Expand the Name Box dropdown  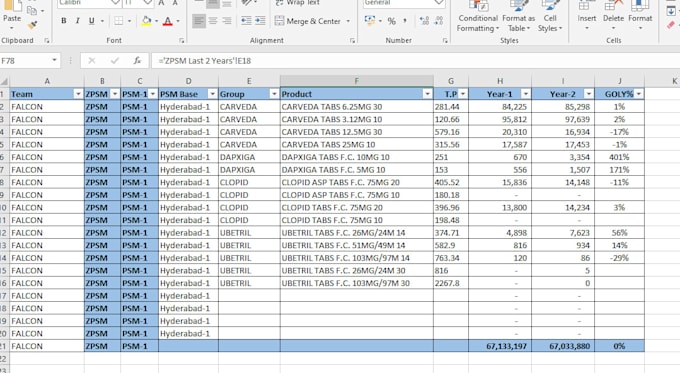[55, 60]
